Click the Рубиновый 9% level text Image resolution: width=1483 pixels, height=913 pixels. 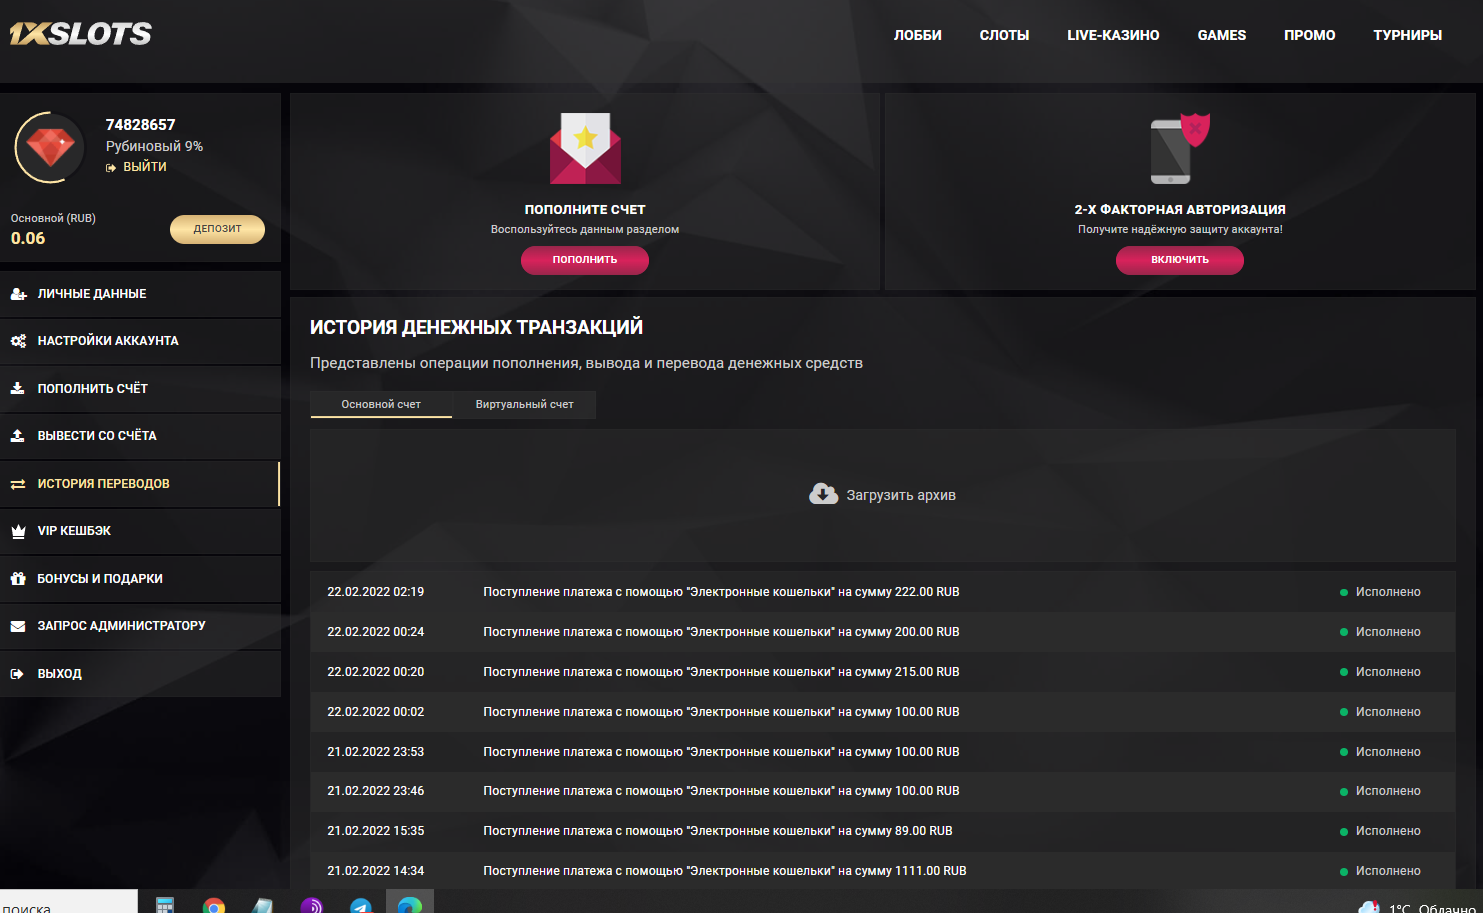(154, 146)
